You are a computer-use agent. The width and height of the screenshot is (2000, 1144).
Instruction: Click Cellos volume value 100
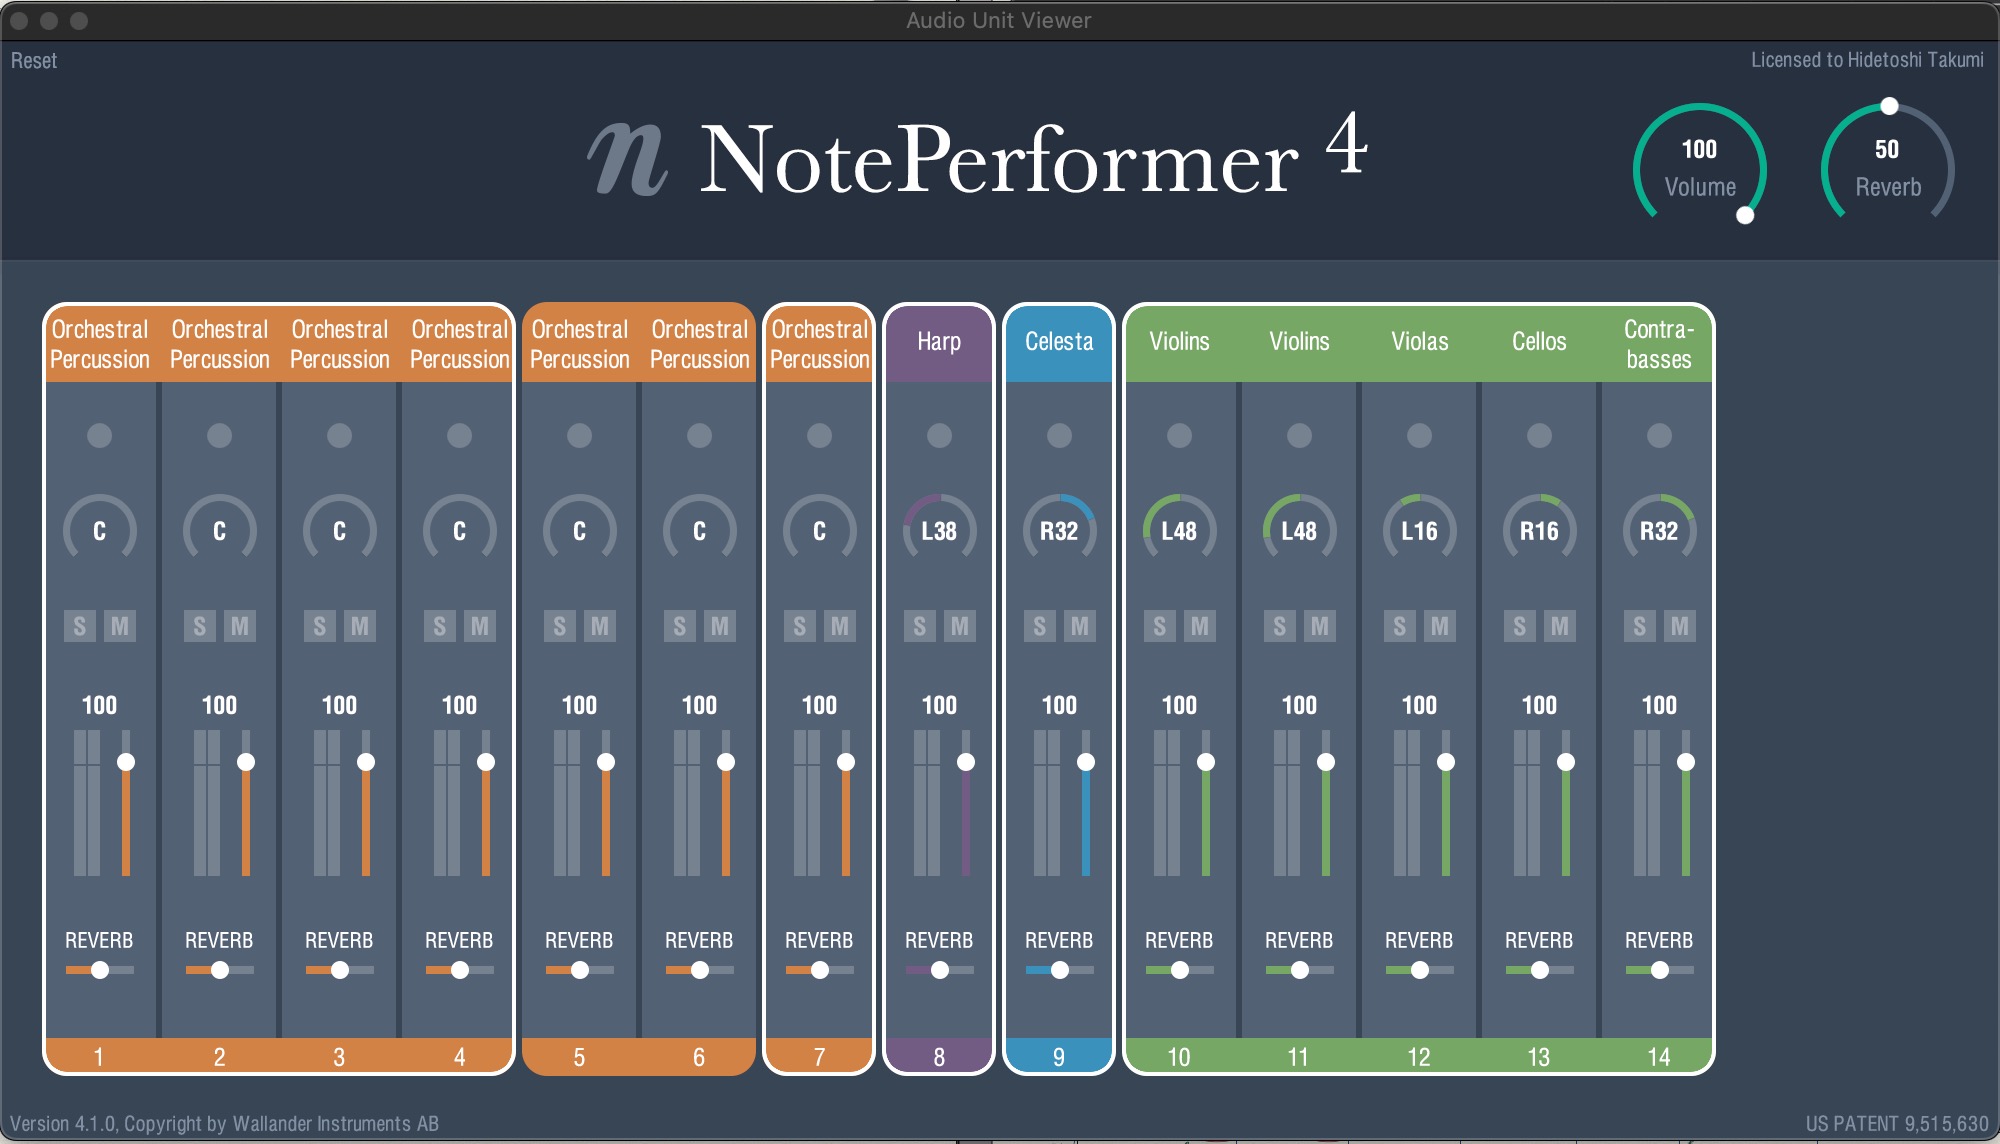[1539, 705]
